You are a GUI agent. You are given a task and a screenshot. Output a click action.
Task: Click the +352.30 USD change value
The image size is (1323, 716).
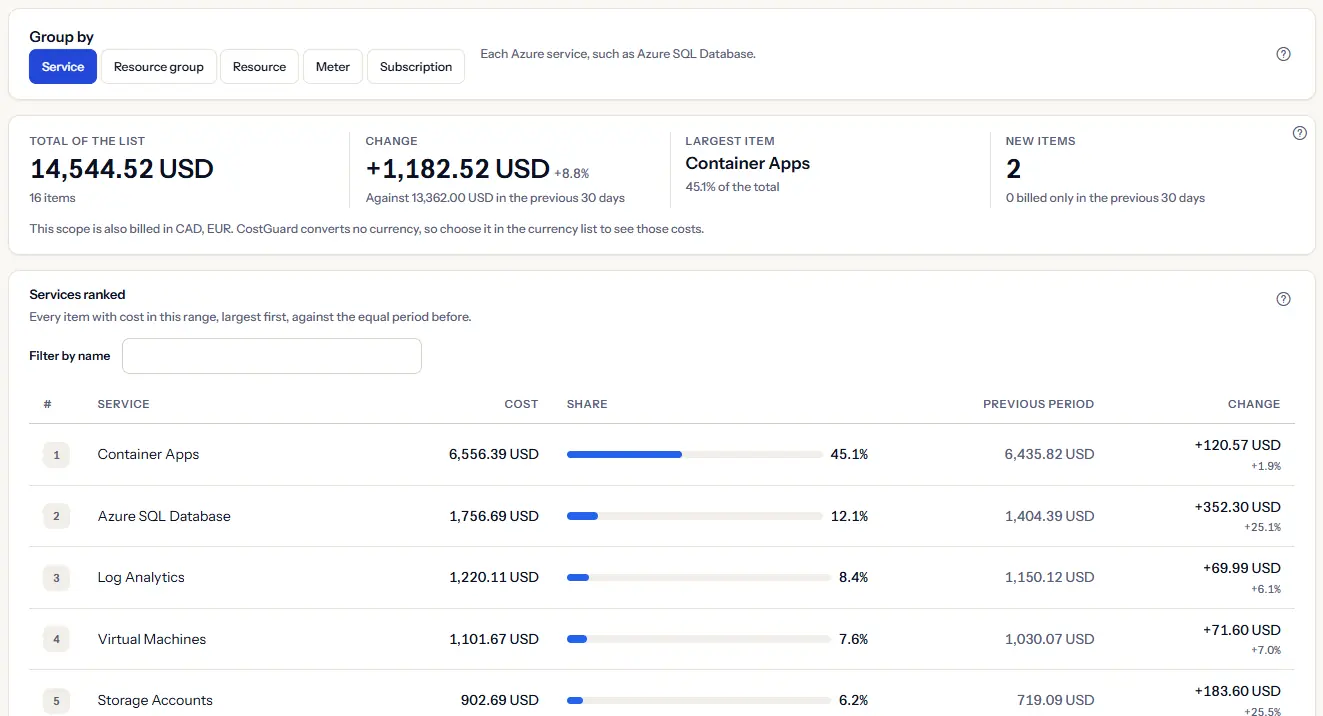[1238, 507]
